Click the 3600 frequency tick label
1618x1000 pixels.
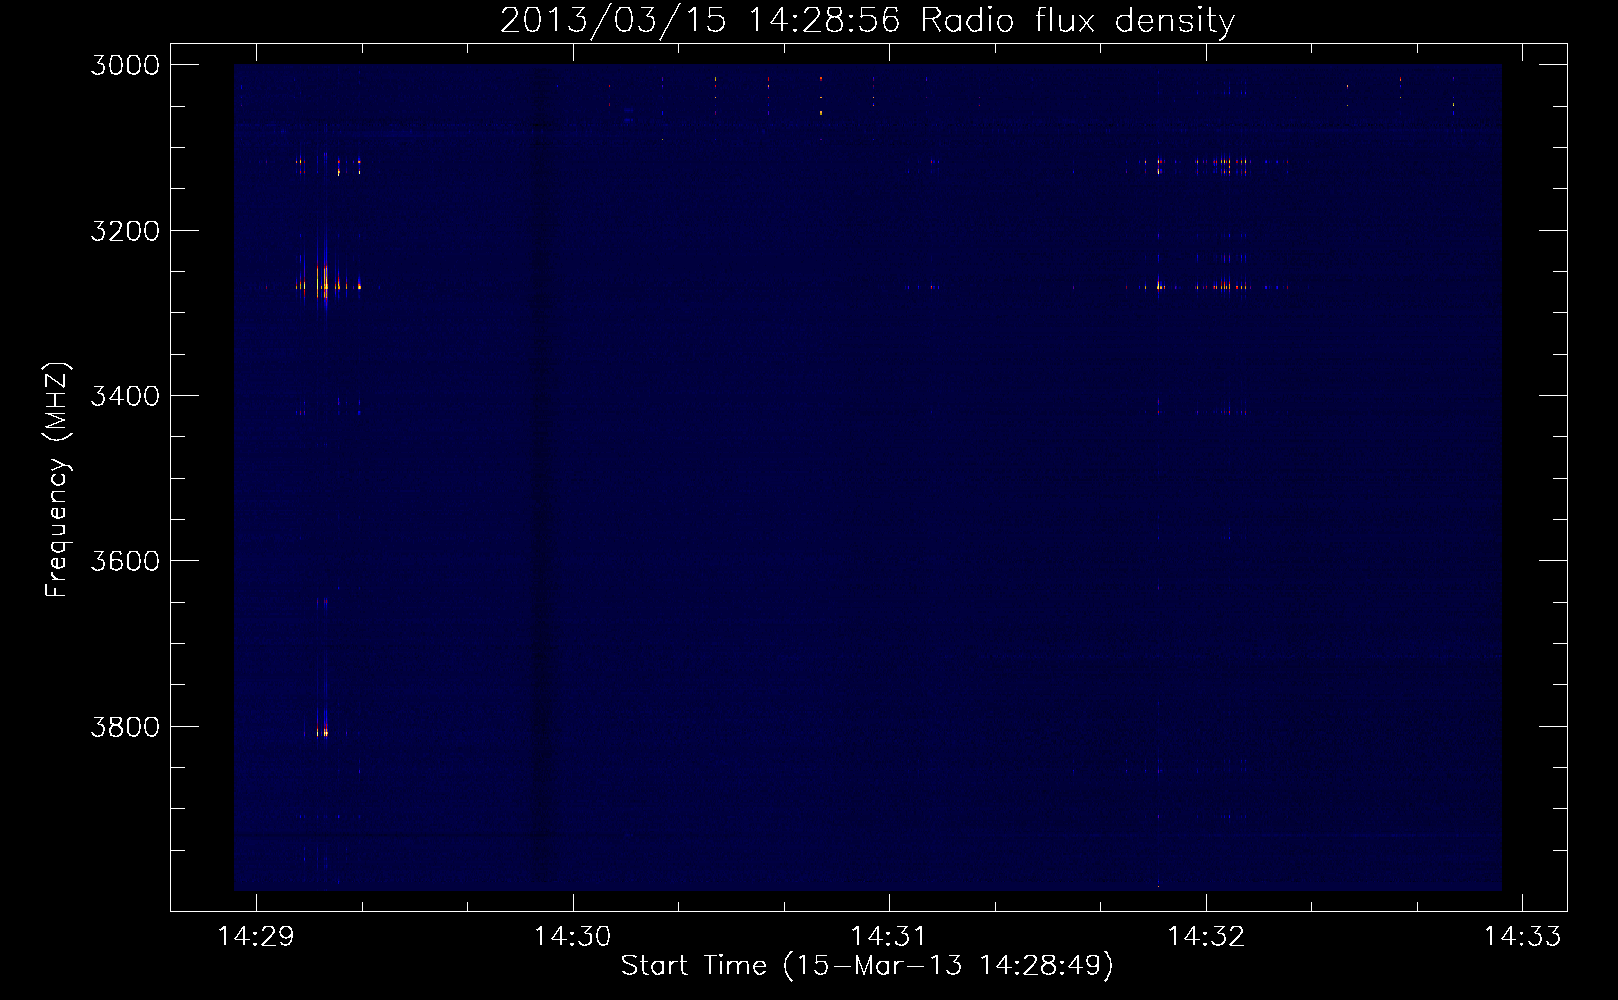click(125, 561)
